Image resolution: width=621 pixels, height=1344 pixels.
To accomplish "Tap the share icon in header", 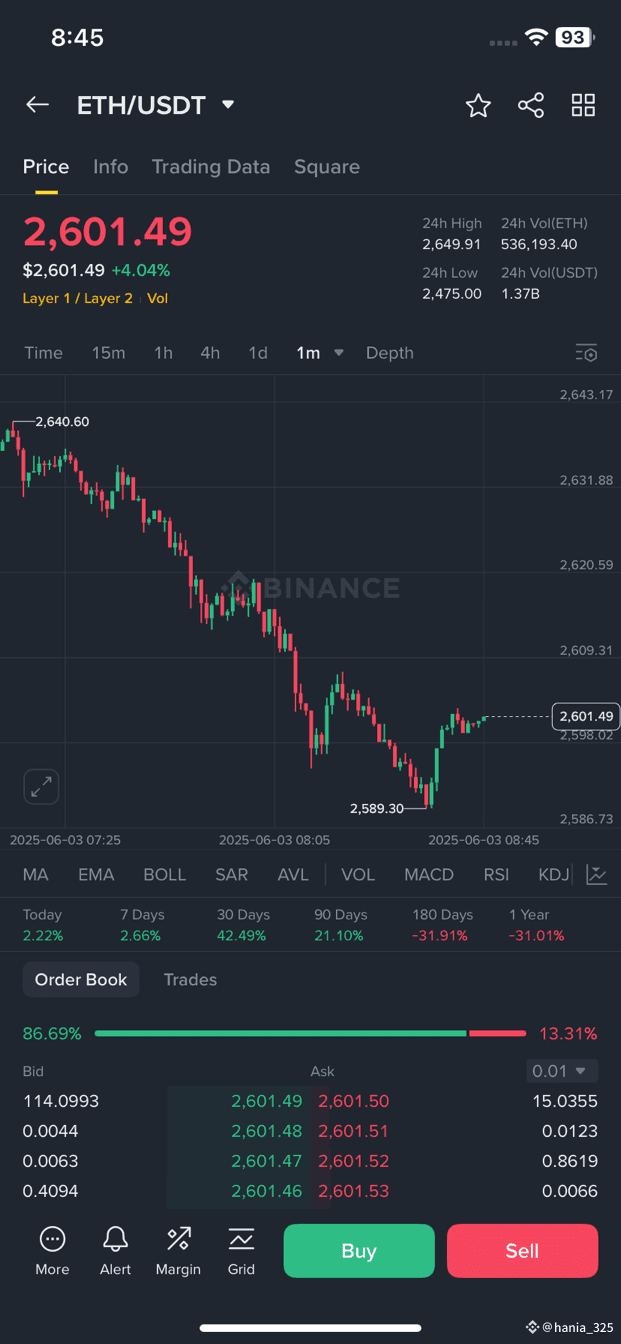I will (531, 105).
